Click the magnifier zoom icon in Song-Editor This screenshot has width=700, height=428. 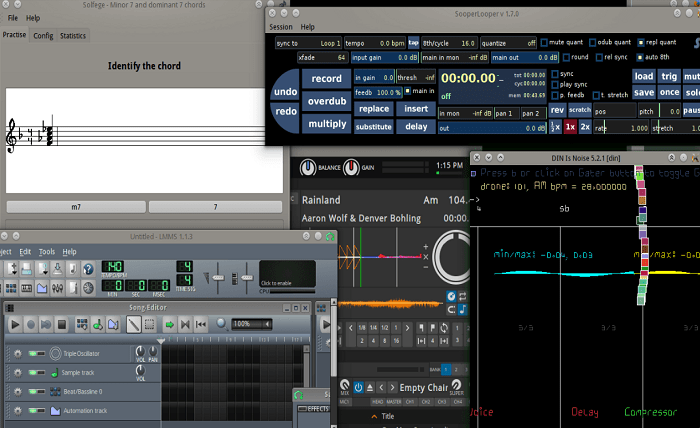pos(221,324)
